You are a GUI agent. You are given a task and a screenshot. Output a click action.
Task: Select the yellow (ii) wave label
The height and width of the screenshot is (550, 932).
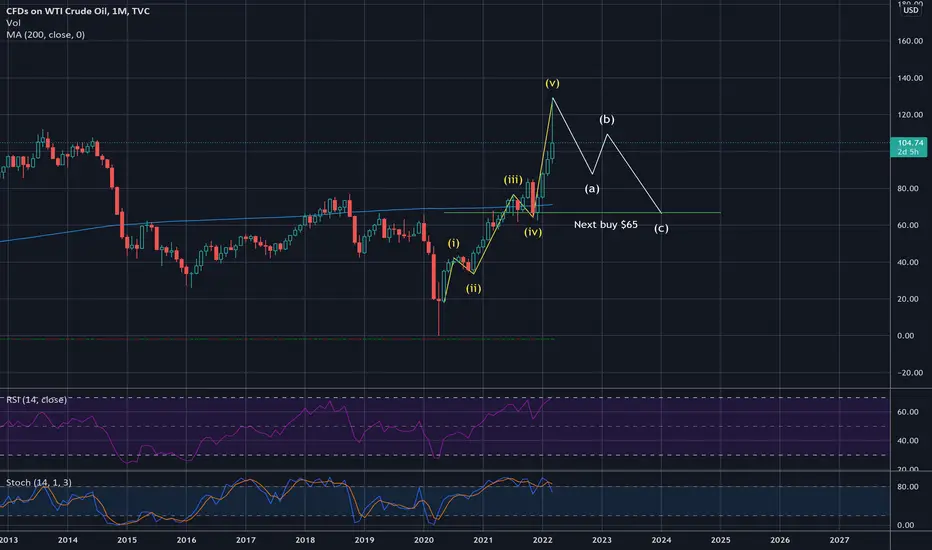coord(473,288)
